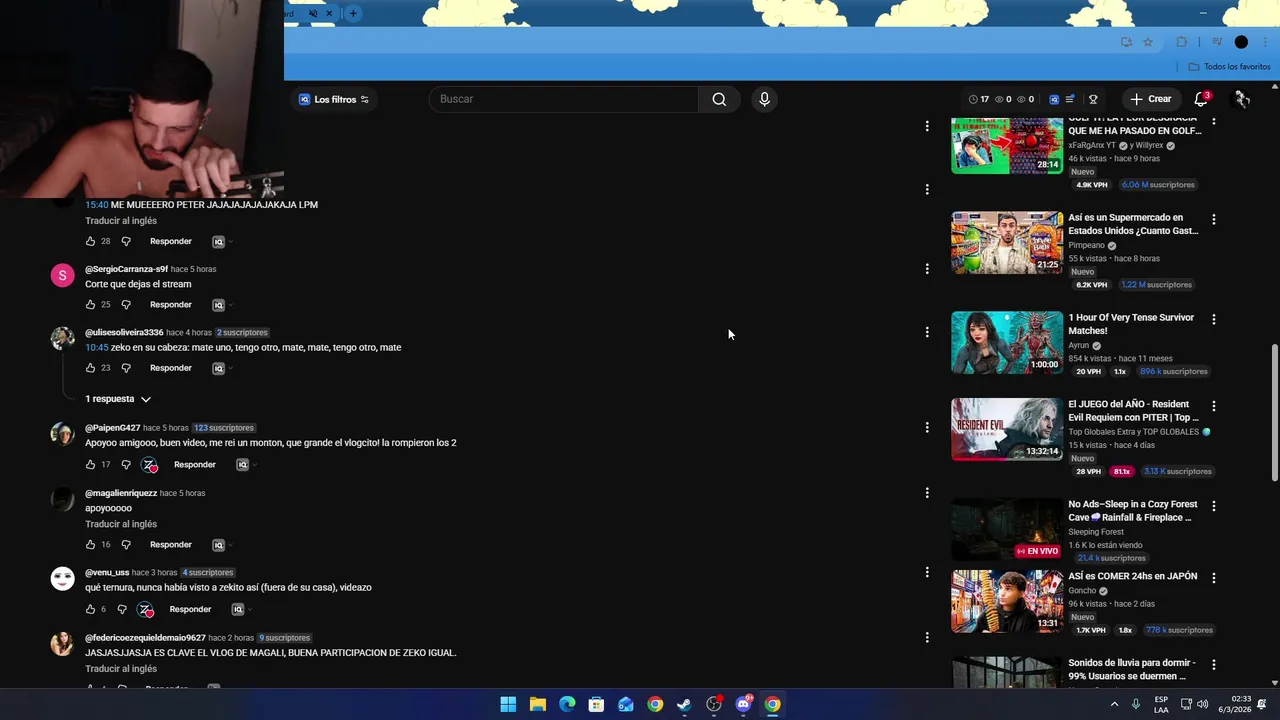The image size is (1280, 720).
Task: Reply to the venu_uss comment
Action: (x=190, y=609)
